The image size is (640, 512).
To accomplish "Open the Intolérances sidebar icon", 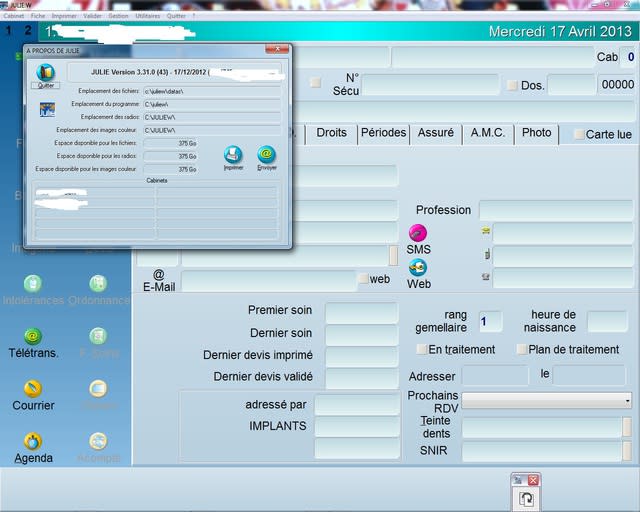I will click(33, 284).
